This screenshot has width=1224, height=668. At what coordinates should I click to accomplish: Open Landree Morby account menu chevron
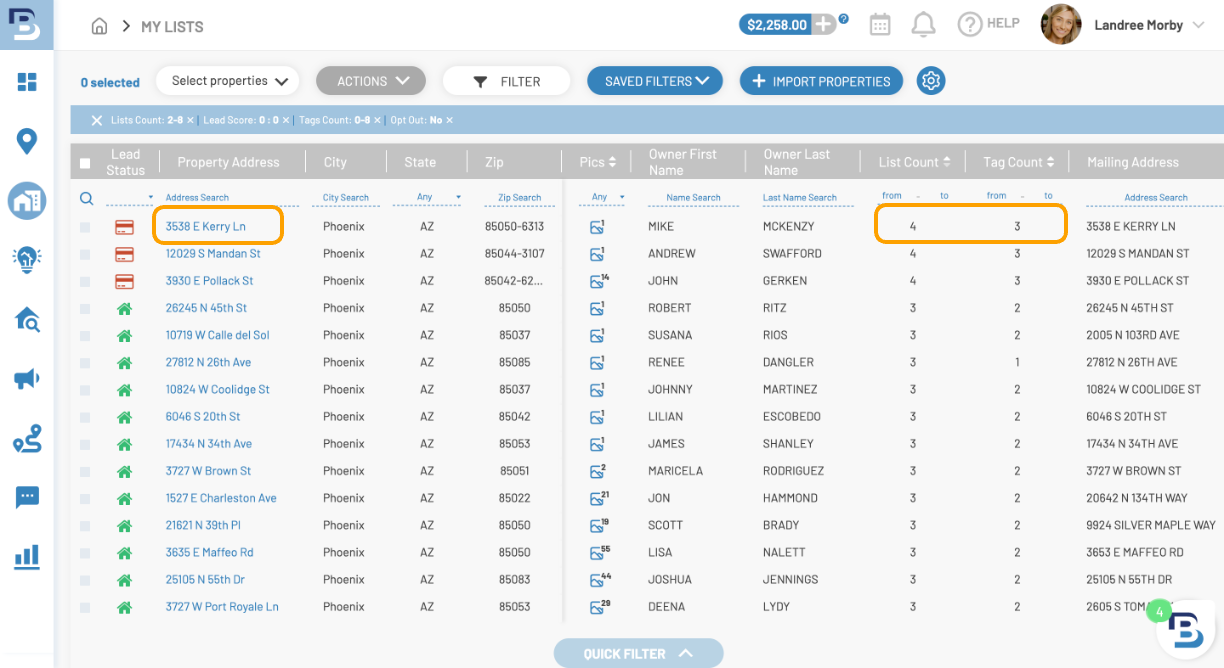pyautogui.click(x=1199, y=25)
